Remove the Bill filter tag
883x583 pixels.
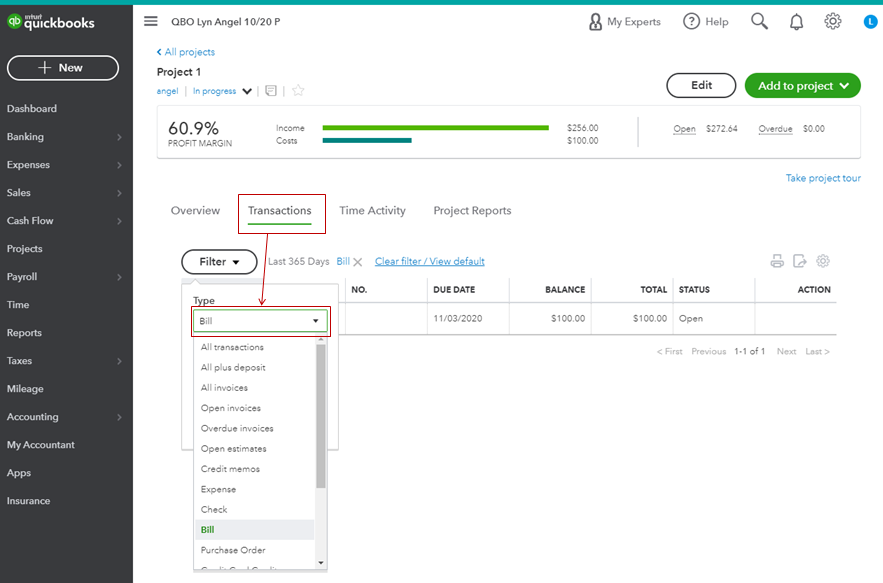[358, 262]
